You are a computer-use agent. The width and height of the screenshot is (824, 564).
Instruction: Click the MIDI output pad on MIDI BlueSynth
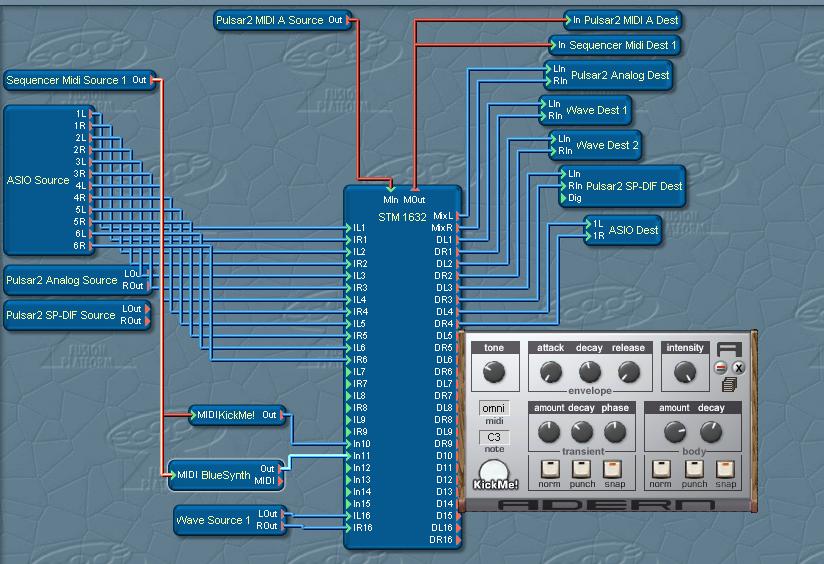click(280, 480)
